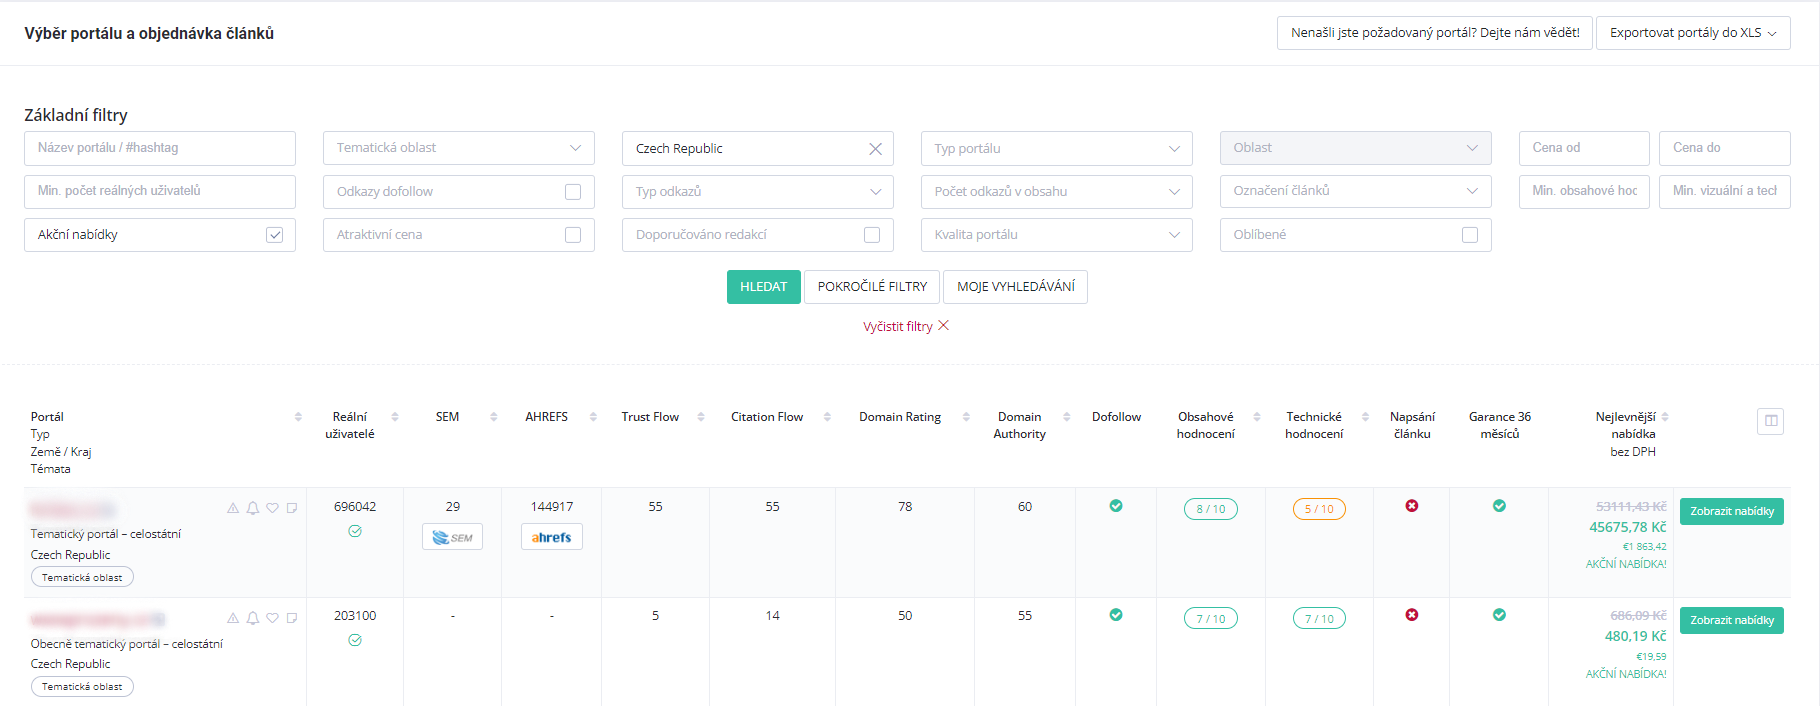Switch to MOJE VYHLEDÁVÁNÍ
The height and width of the screenshot is (706, 1820).
(1015, 287)
